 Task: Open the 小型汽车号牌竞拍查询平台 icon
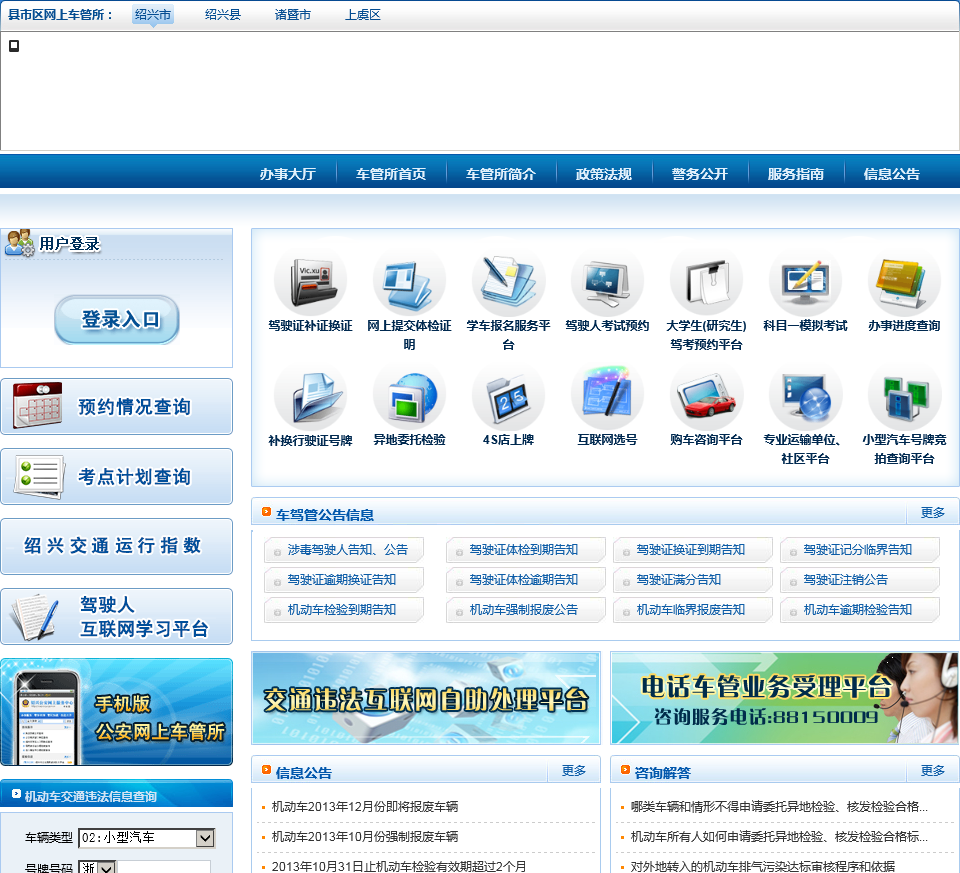904,397
